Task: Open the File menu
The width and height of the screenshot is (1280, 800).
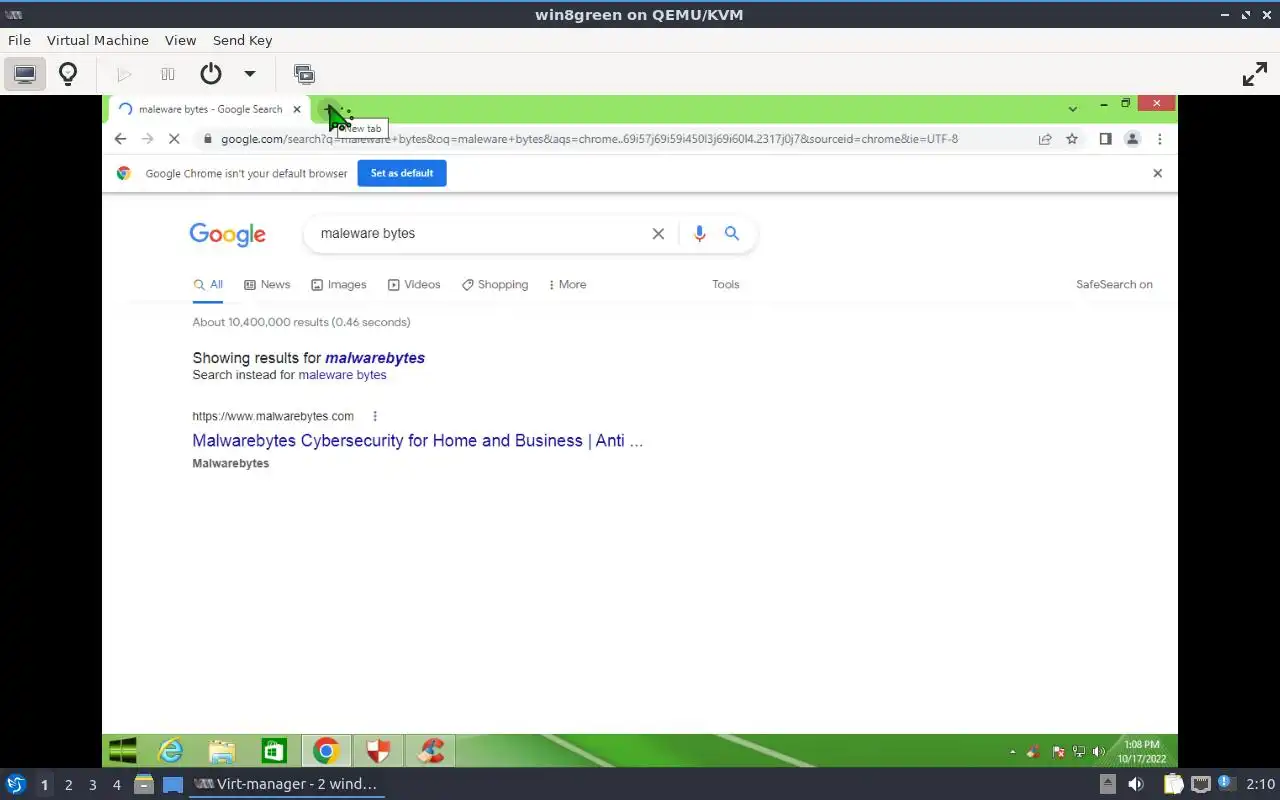Action: [x=19, y=40]
